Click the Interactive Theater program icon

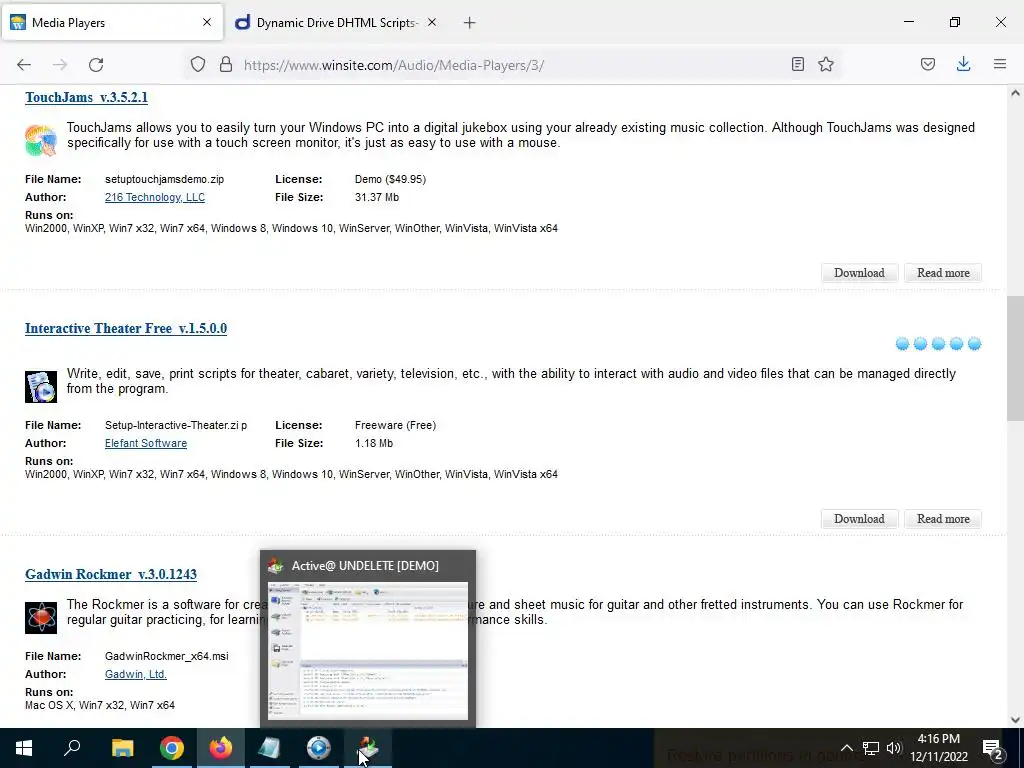pyautogui.click(x=41, y=387)
